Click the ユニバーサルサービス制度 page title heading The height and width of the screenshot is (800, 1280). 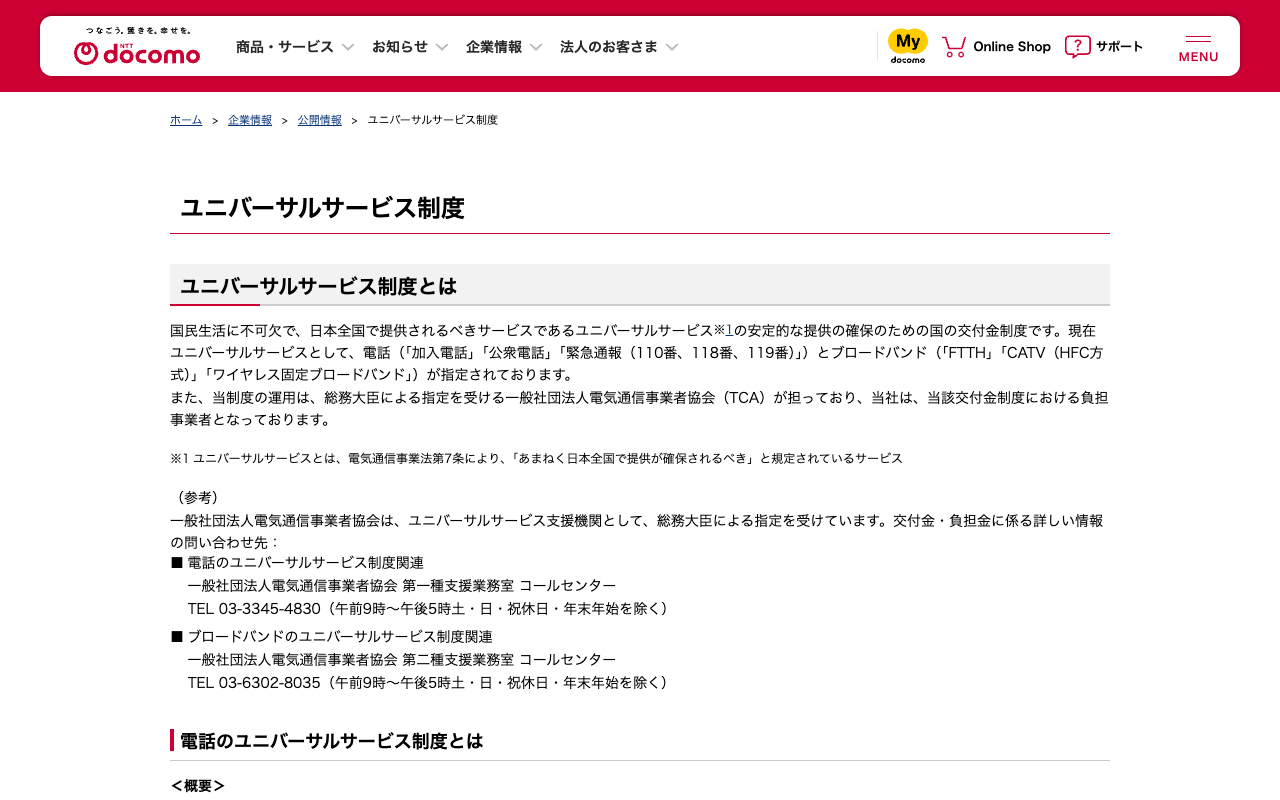(322, 208)
